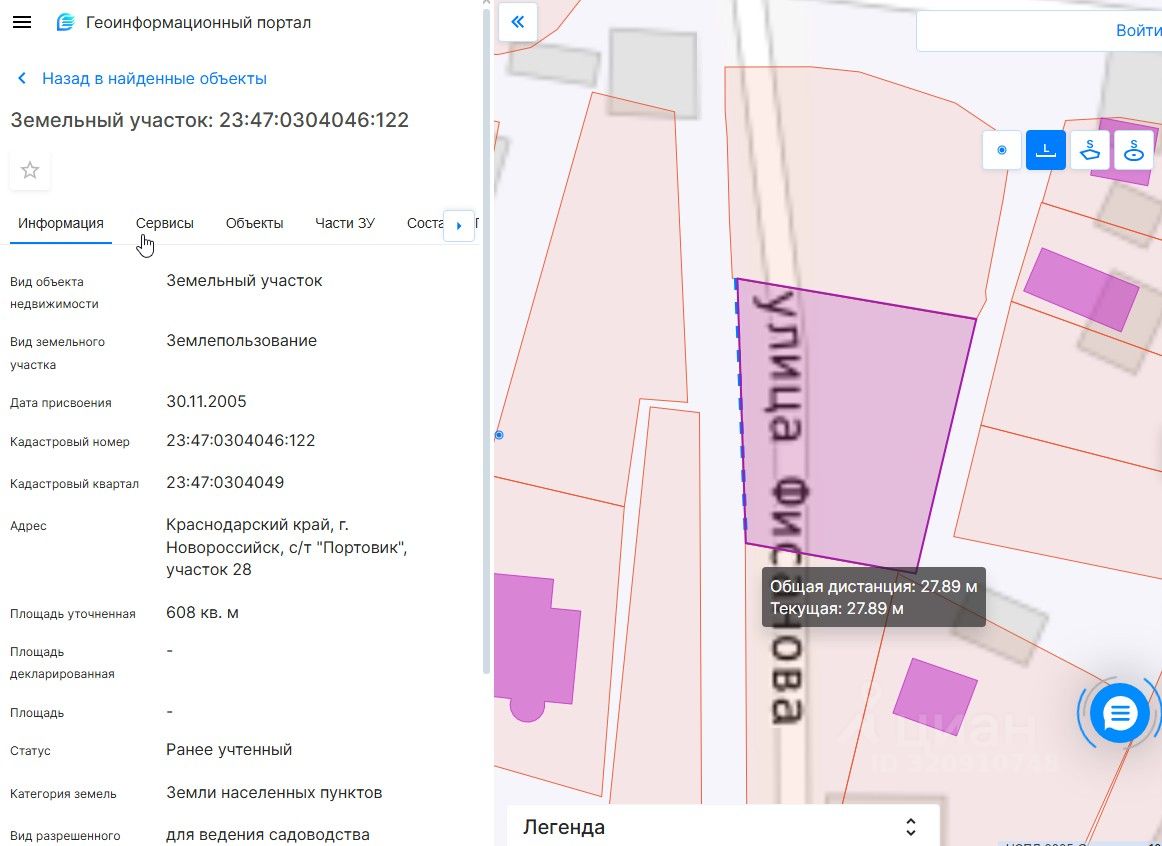Viewport: 1162px width, 846px height.
Task: Open the Части ЗУ tab
Action: tap(345, 223)
